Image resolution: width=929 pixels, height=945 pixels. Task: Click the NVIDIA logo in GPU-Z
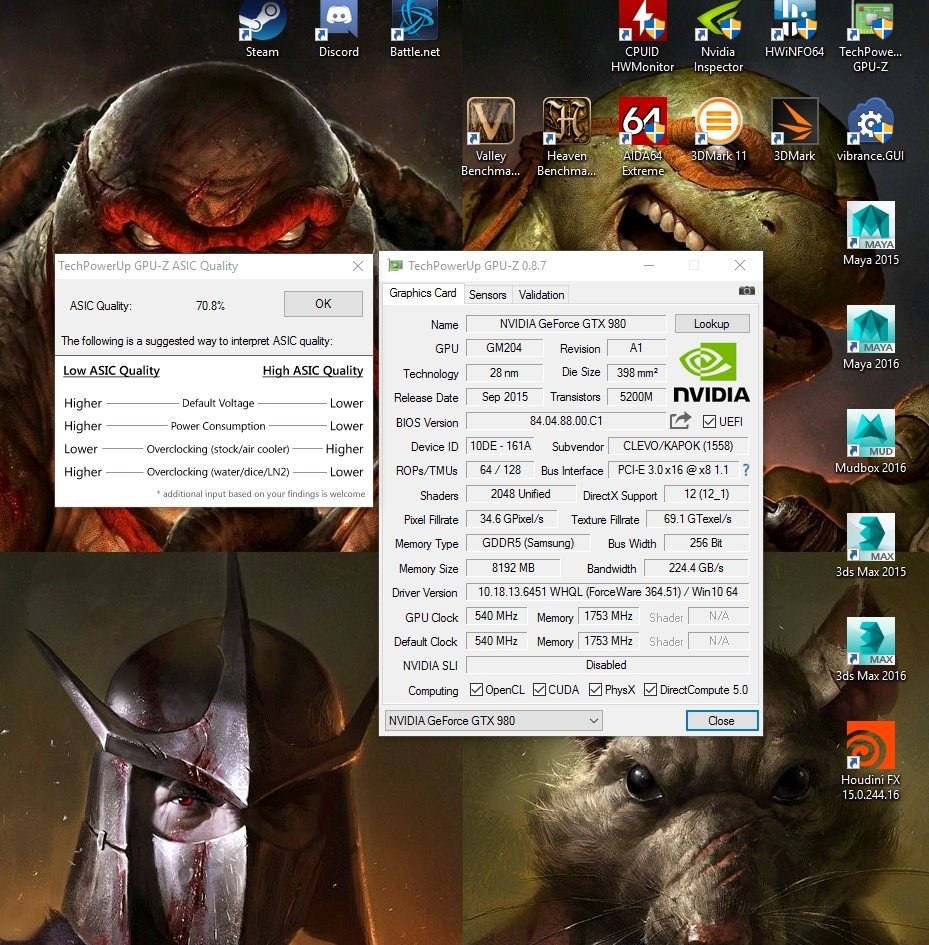(711, 372)
